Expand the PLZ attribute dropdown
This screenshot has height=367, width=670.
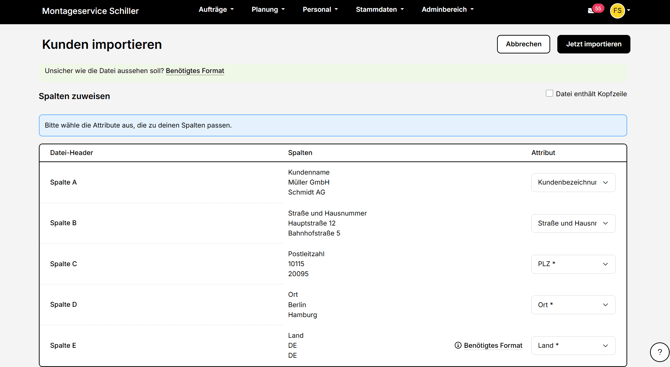tap(573, 264)
